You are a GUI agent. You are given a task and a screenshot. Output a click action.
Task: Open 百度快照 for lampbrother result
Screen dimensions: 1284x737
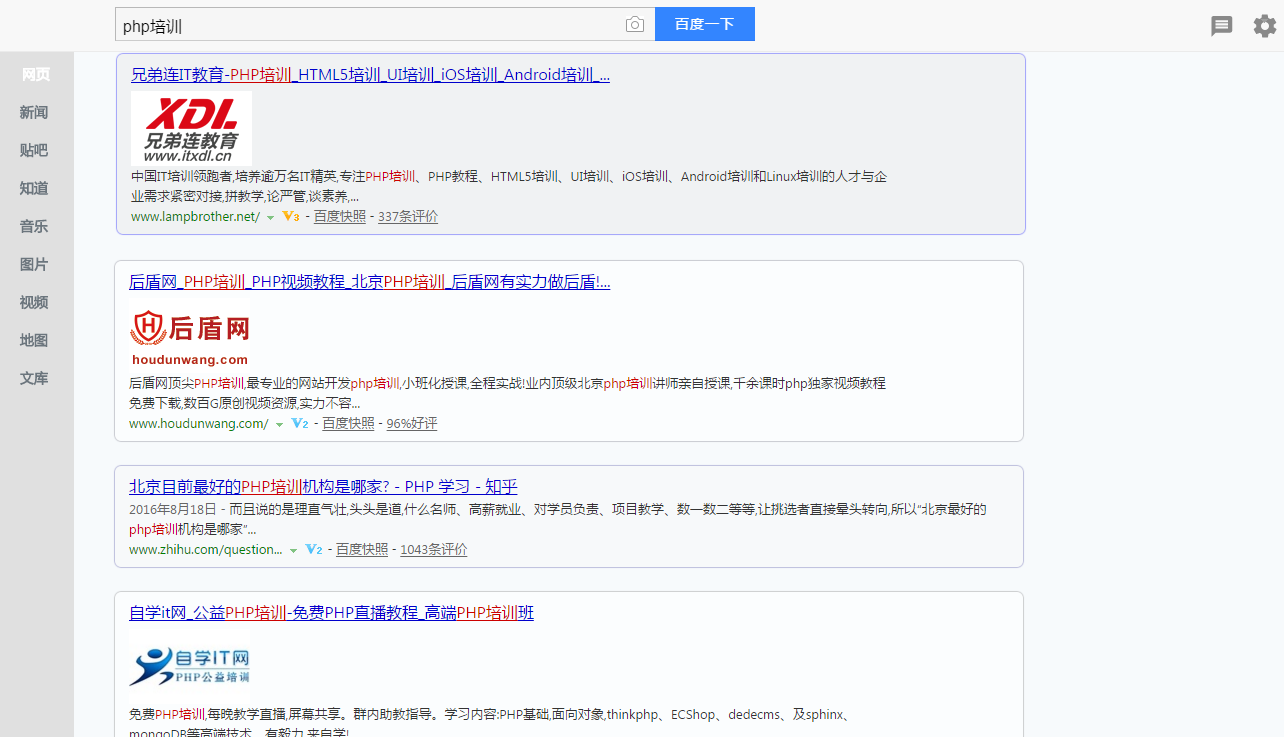tap(340, 216)
